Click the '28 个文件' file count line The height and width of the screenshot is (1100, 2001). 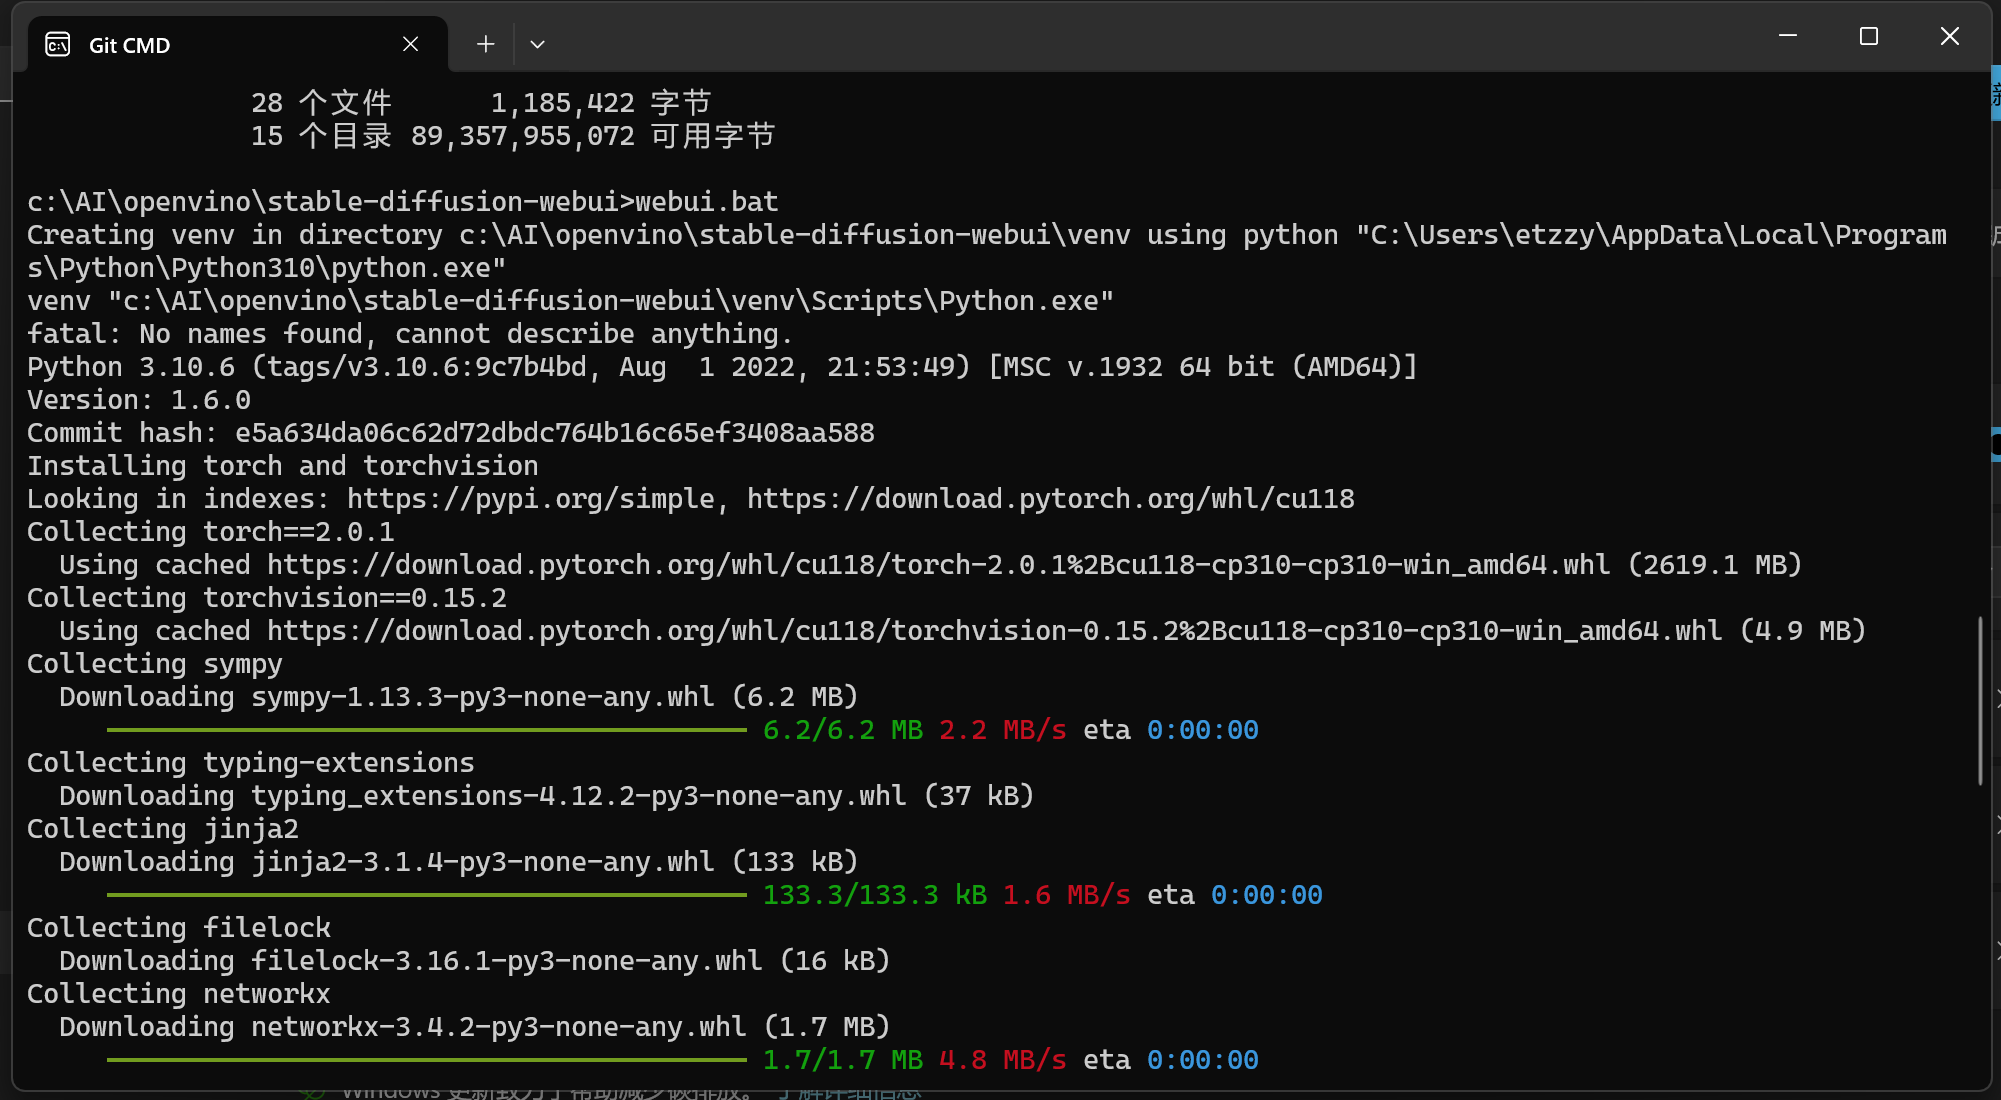pos(481,103)
